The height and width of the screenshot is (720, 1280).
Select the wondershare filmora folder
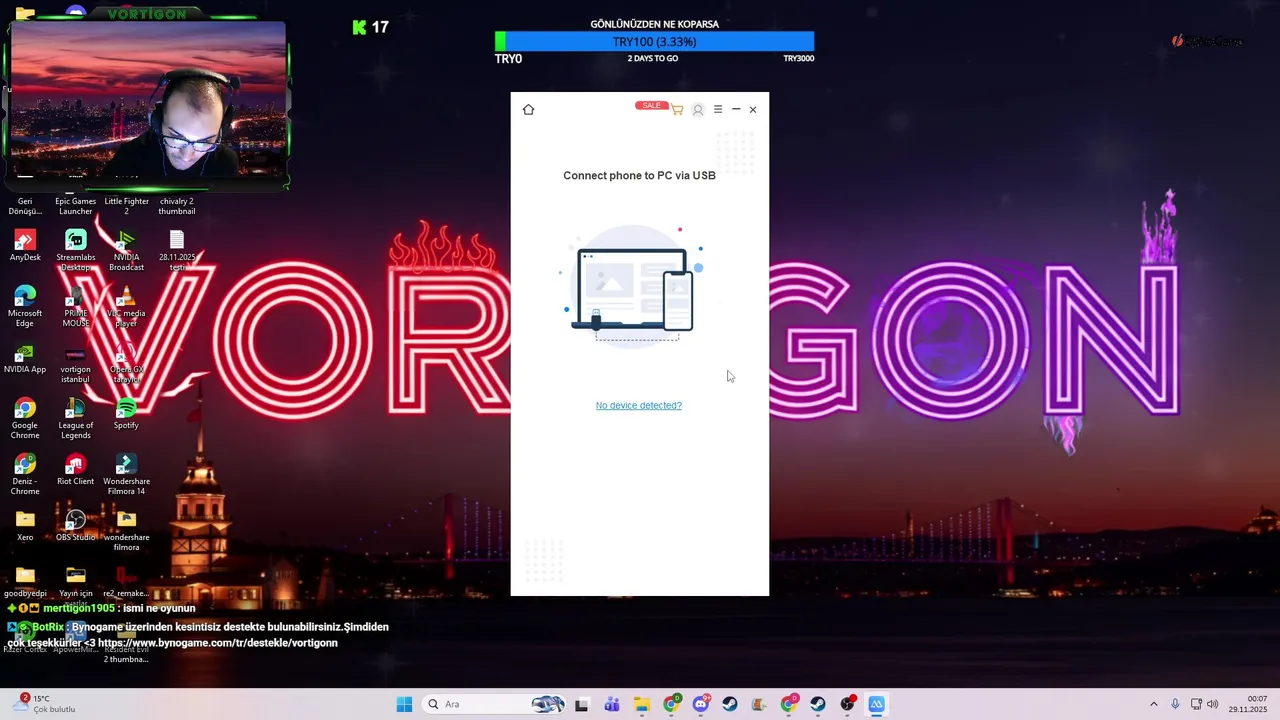coord(126,530)
